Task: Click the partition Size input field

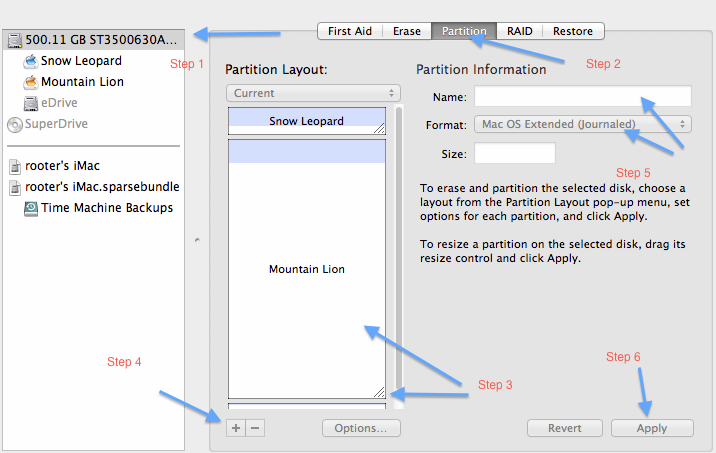Action: click(515, 153)
